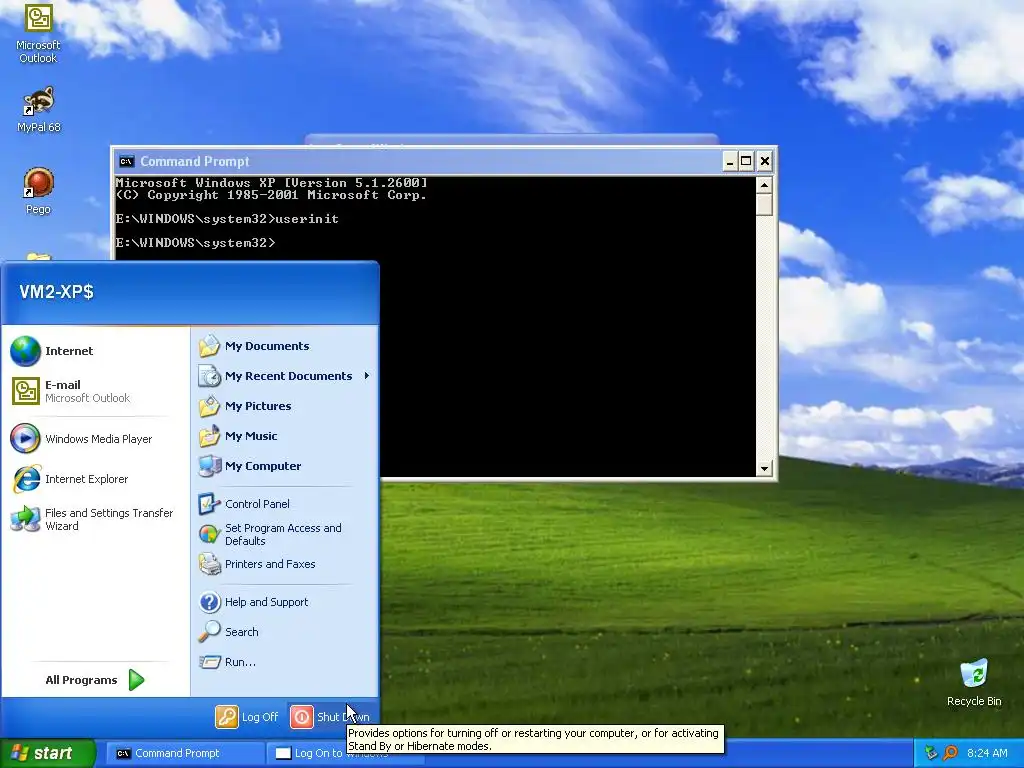Open Control Panel
The height and width of the screenshot is (768, 1024).
point(285,504)
